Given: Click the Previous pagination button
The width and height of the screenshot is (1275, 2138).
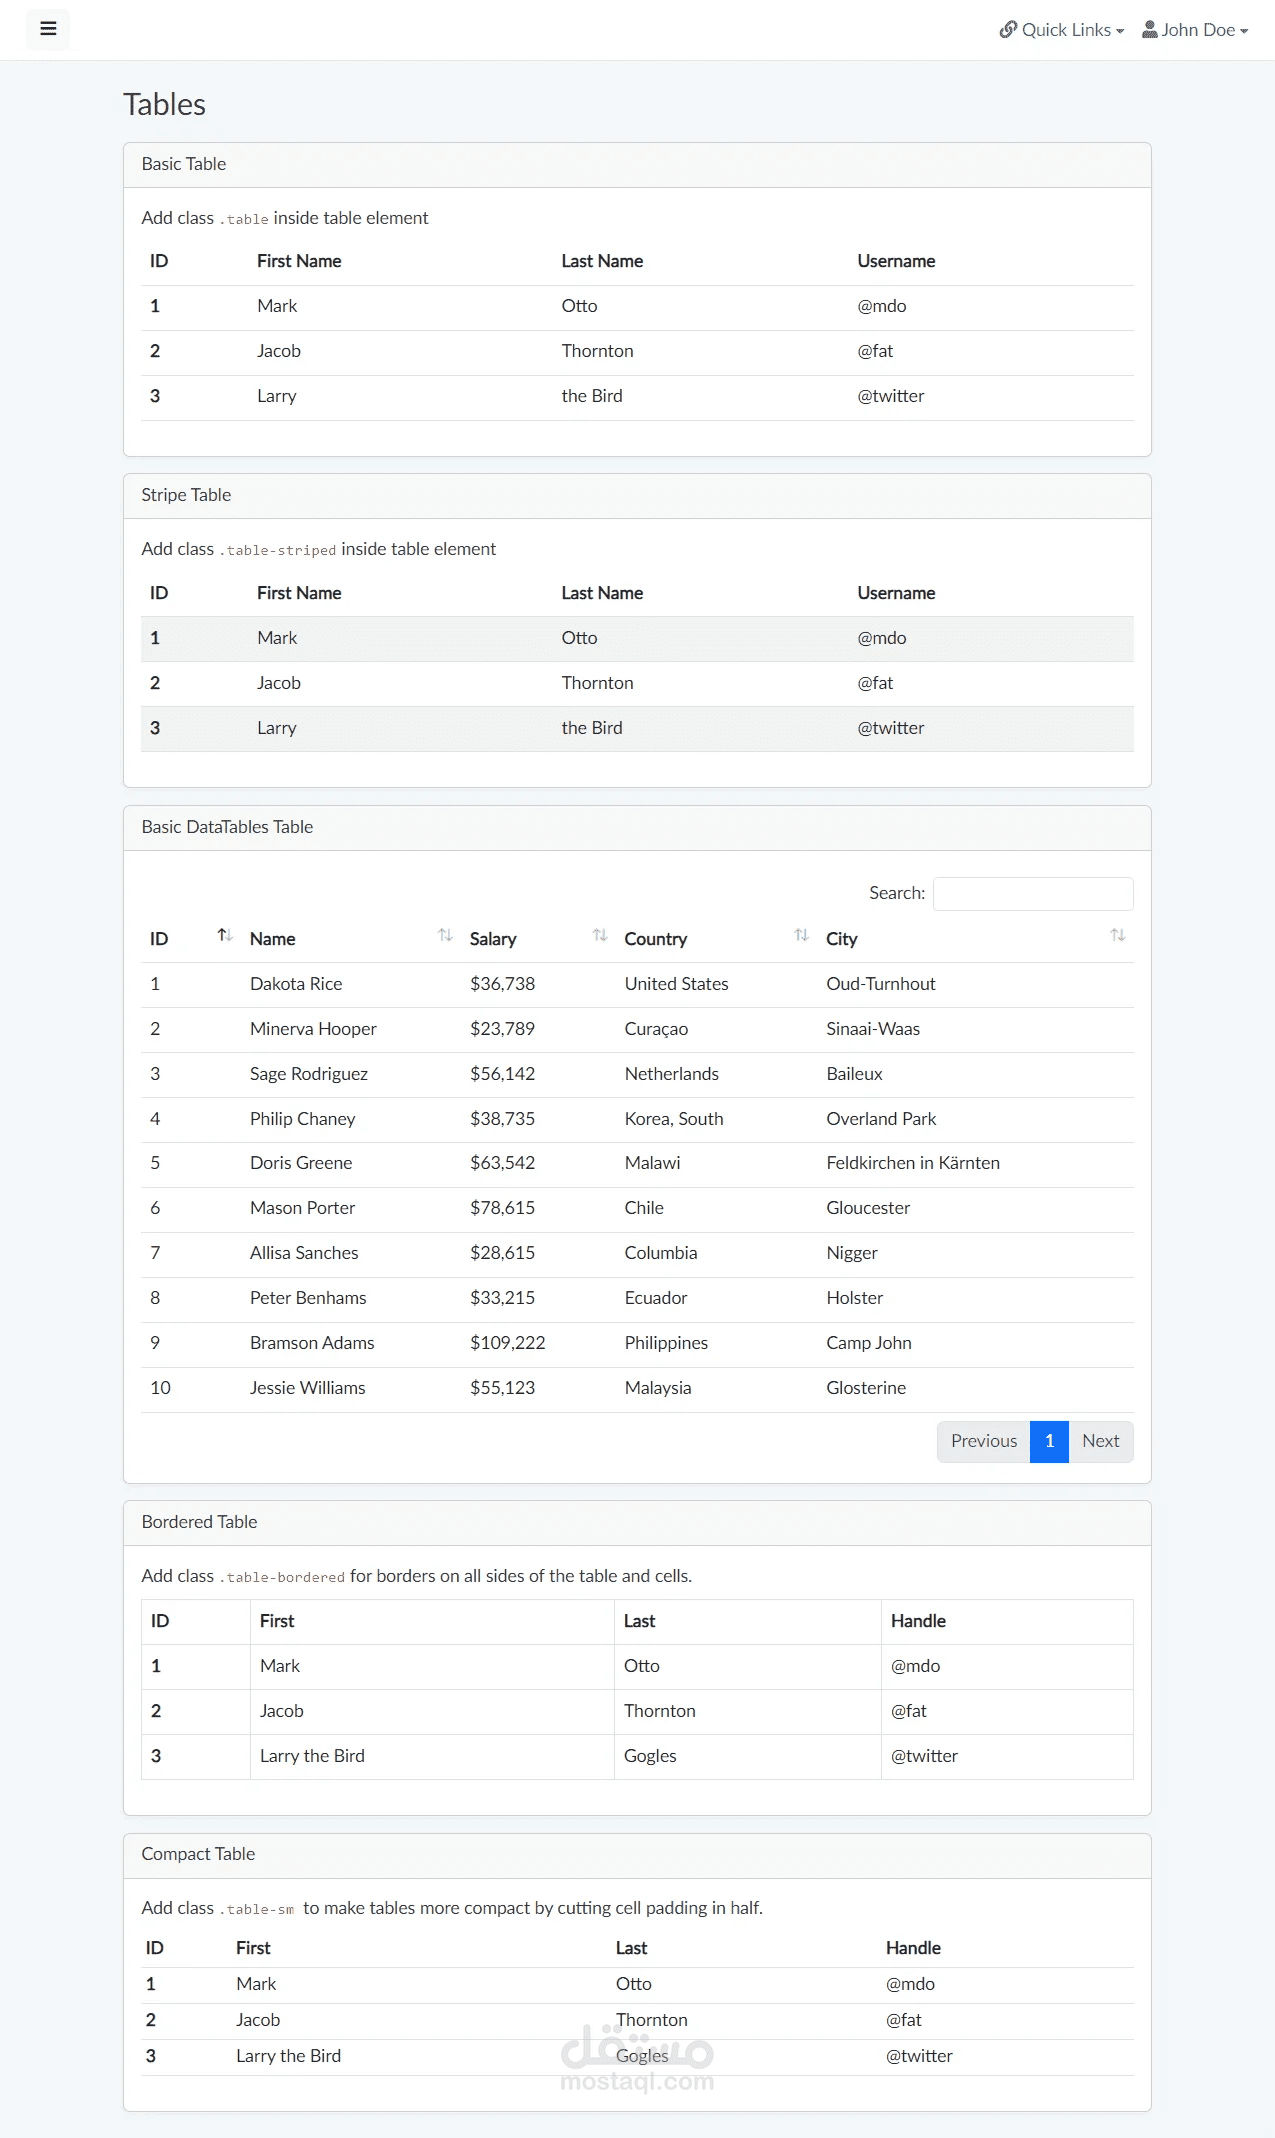Looking at the screenshot, I should [x=983, y=1441].
